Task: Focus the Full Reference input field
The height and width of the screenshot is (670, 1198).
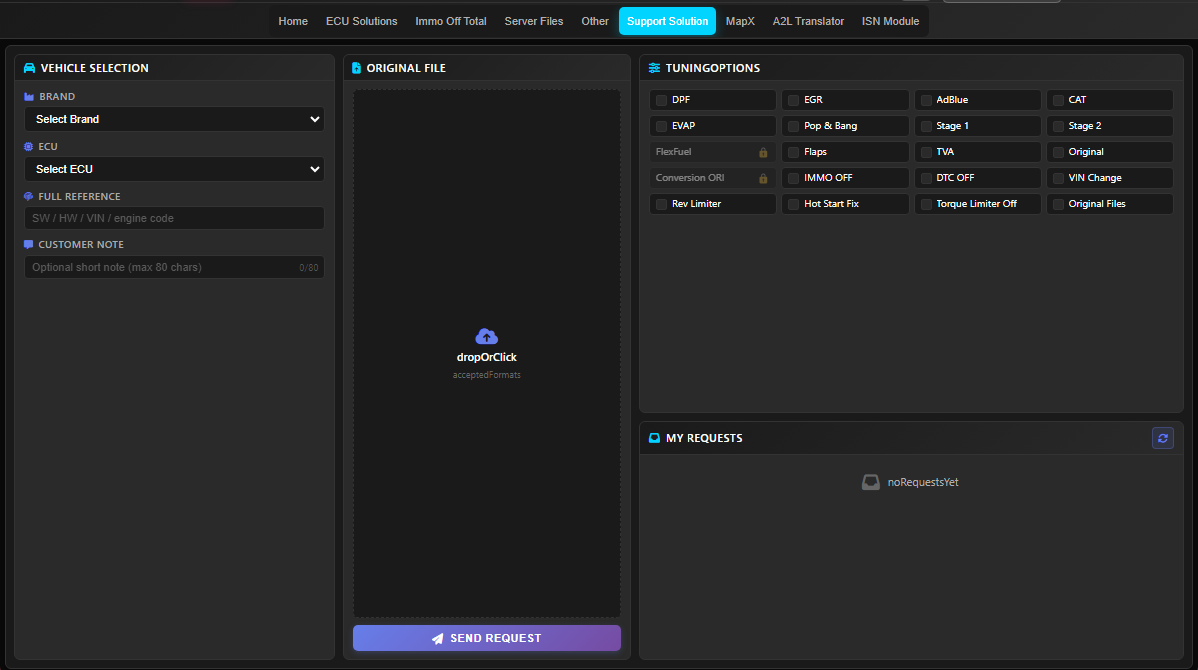Action: [x=174, y=218]
